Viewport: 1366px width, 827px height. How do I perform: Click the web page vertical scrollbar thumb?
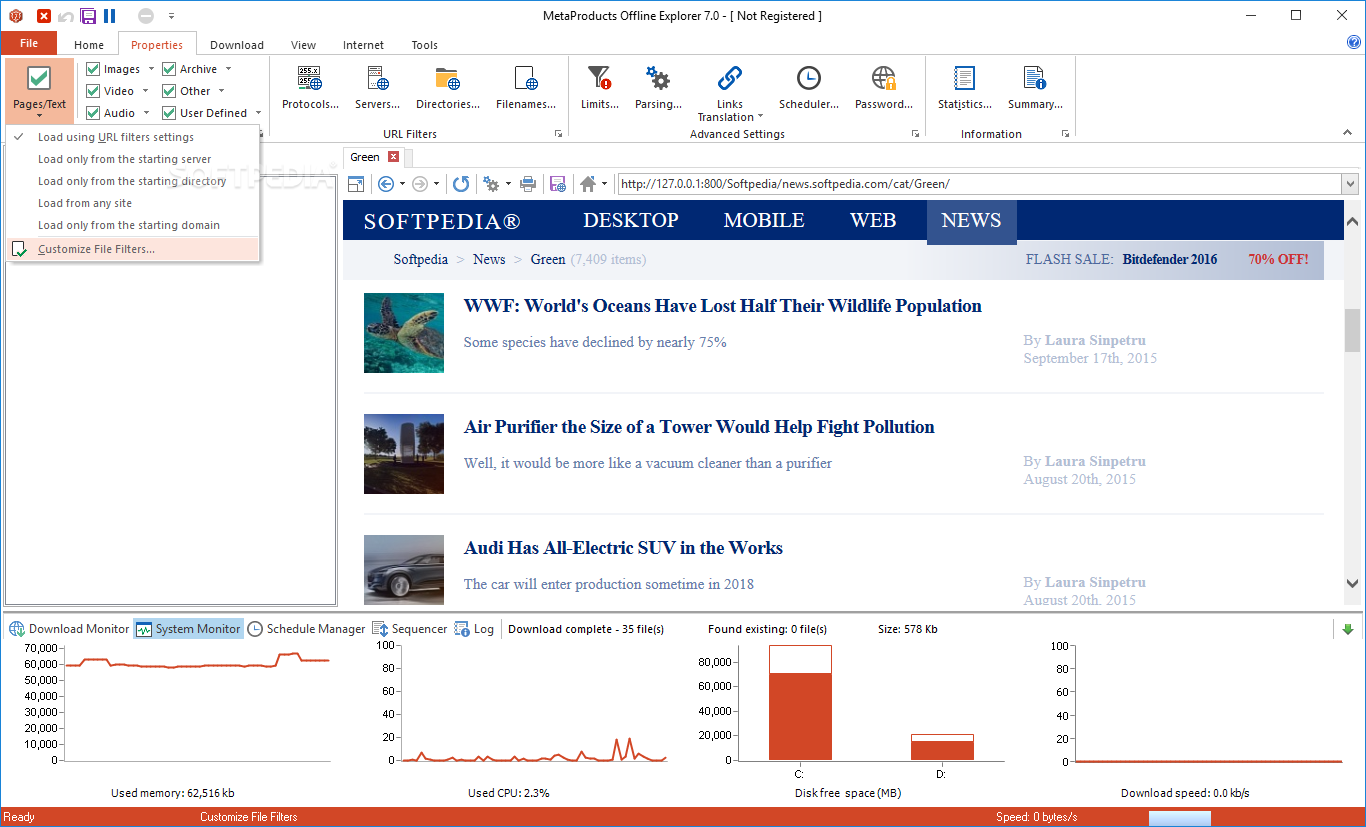click(x=1352, y=330)
